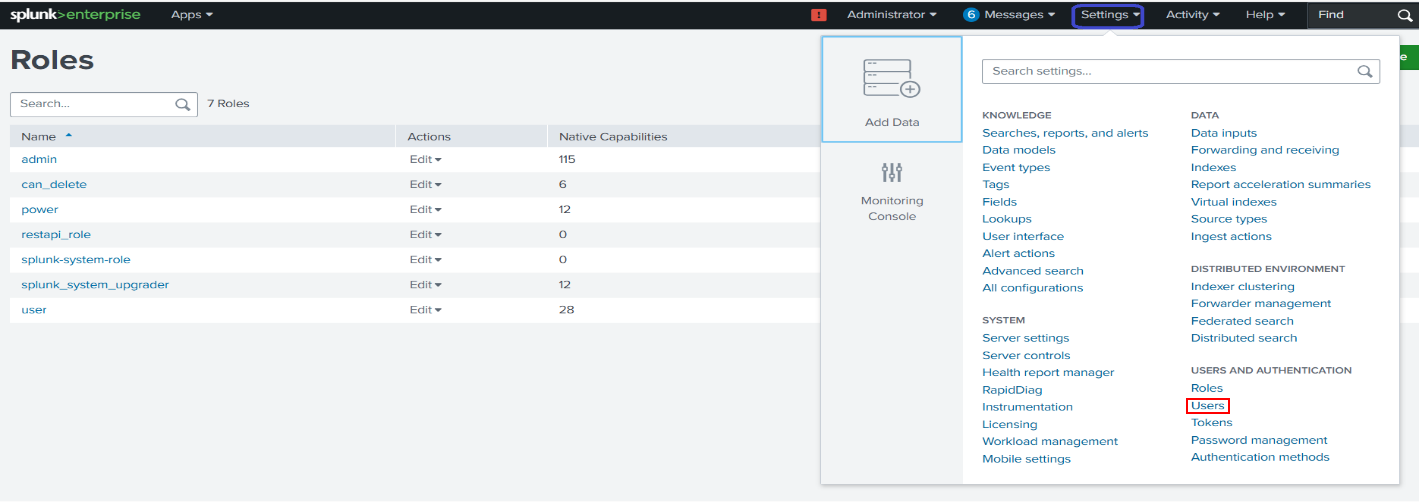Screen dimensions: 1419x502
Task: Open the Help menu
Action: (x=1265, y=15)
